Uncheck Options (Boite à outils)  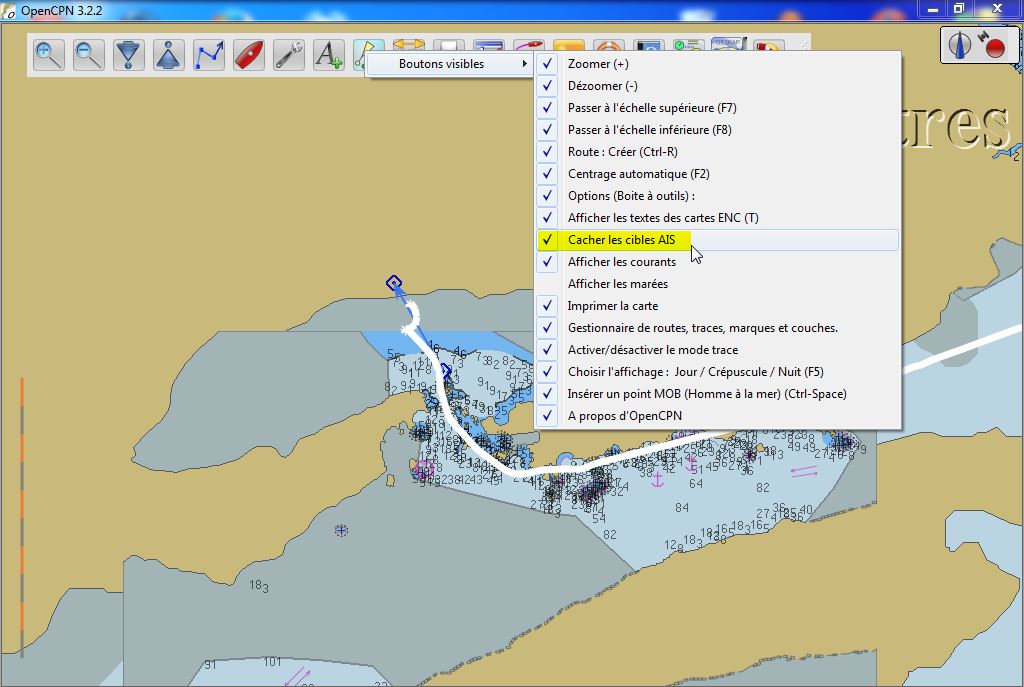click(x=717, y=196)
